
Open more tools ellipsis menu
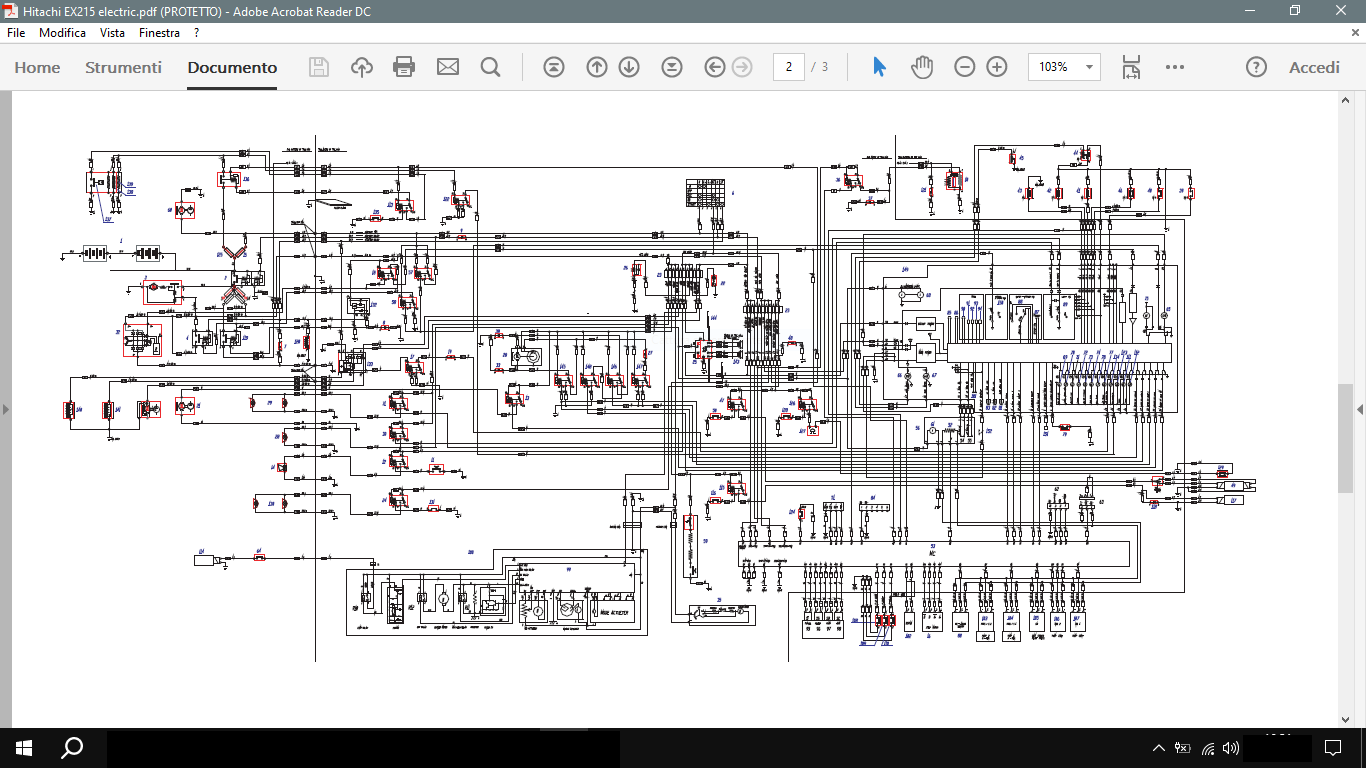(1175, 67)
